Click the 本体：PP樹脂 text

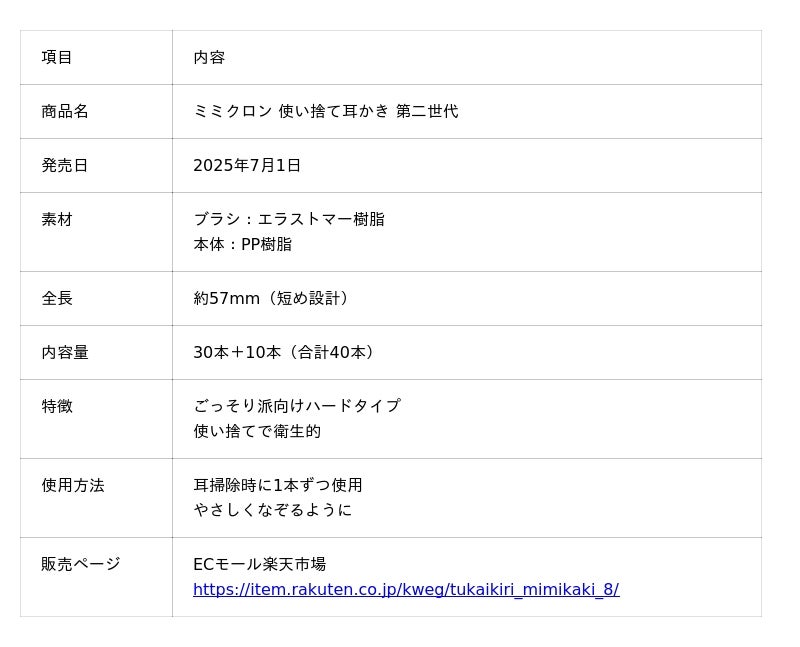tap(242, 244)
